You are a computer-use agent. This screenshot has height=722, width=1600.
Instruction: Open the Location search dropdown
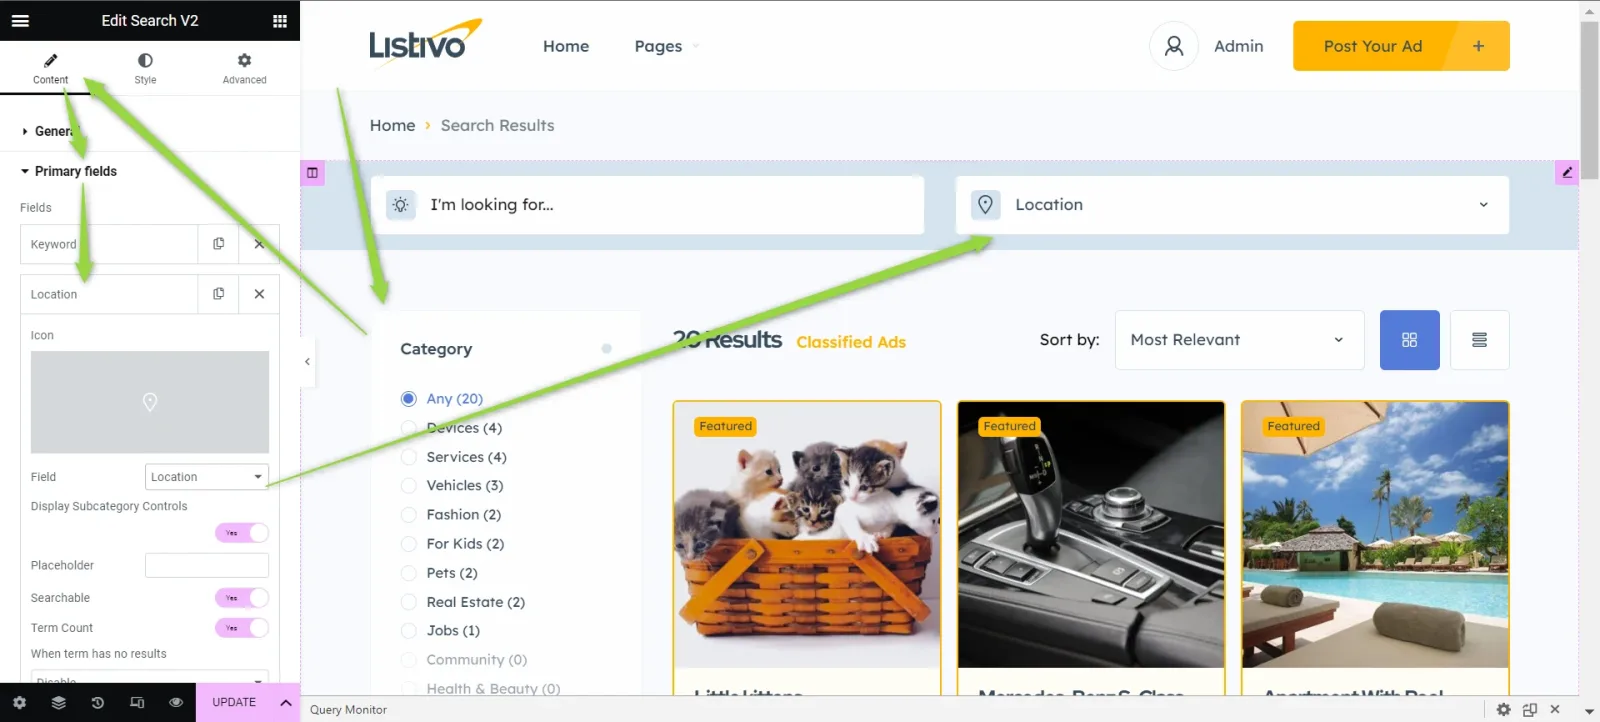(x=1232, y=205)
